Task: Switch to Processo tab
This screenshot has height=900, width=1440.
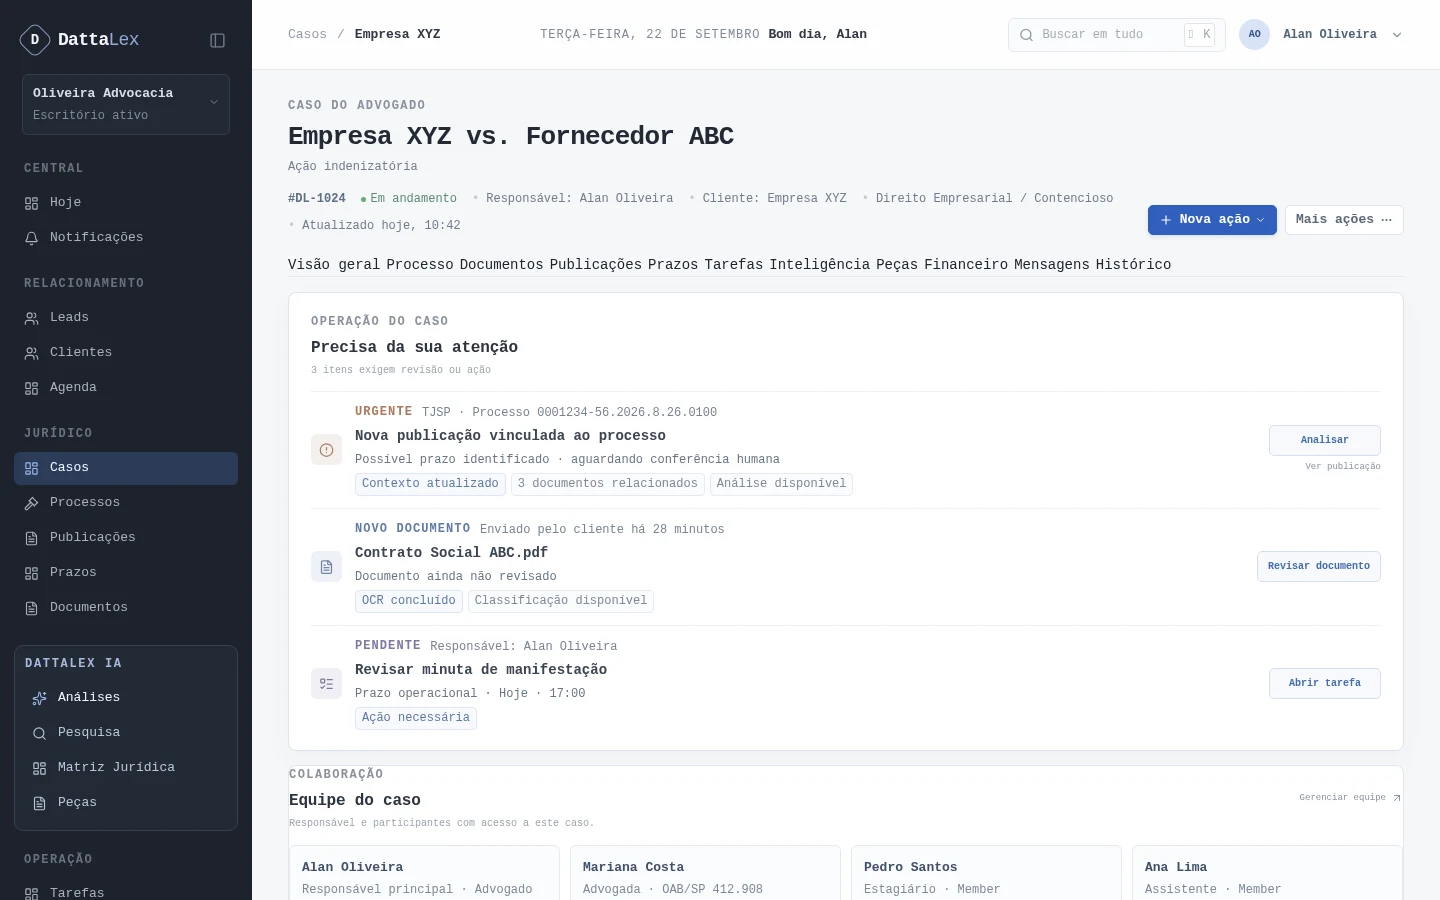Action: coord(420,265)
